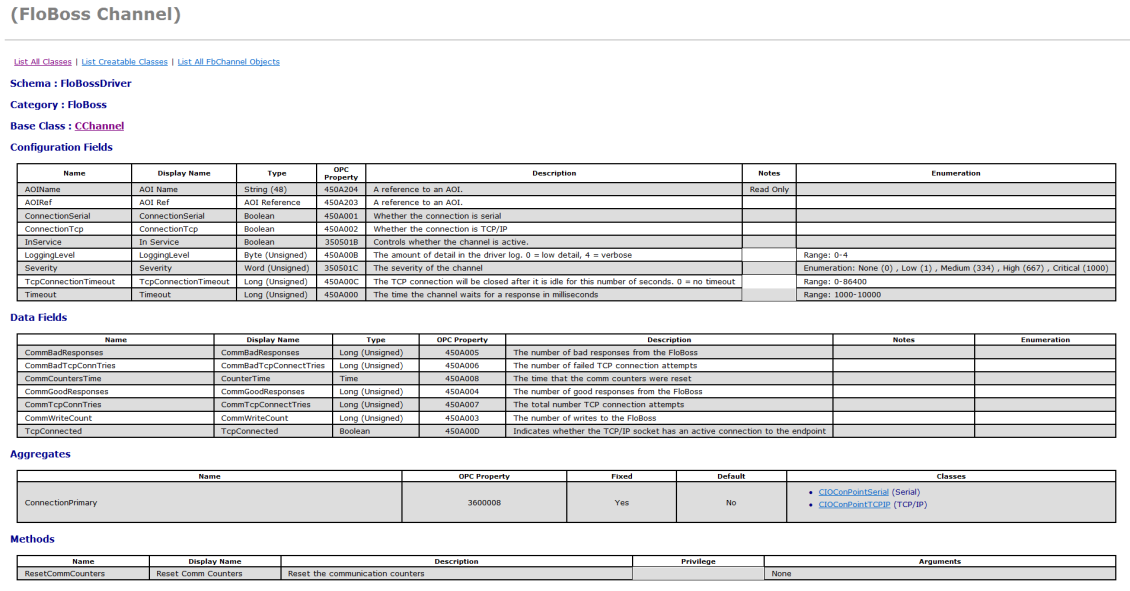
Task: Select OPC property 450A005
Action: (462, 353)
